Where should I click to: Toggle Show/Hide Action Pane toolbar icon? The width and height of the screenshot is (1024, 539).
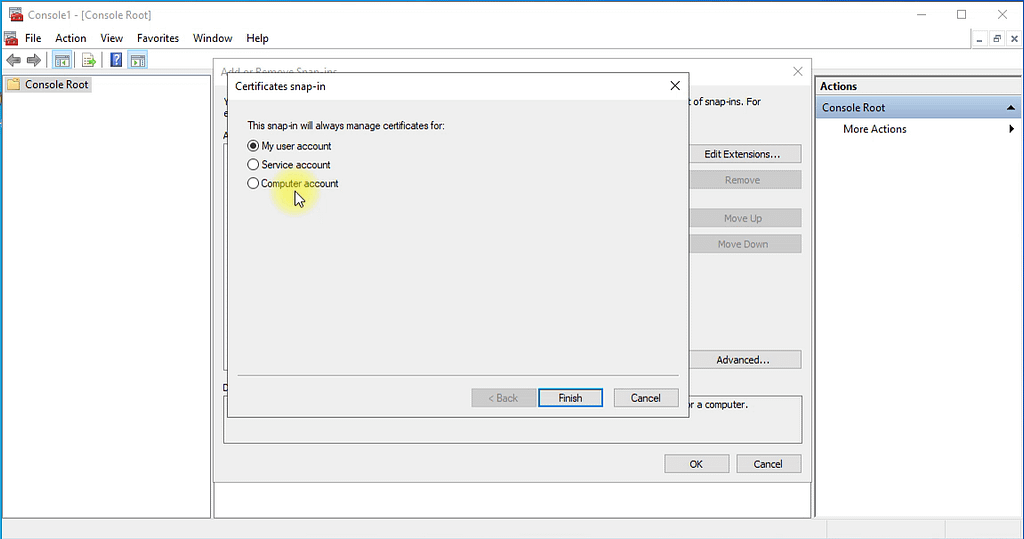coord(138,61)
